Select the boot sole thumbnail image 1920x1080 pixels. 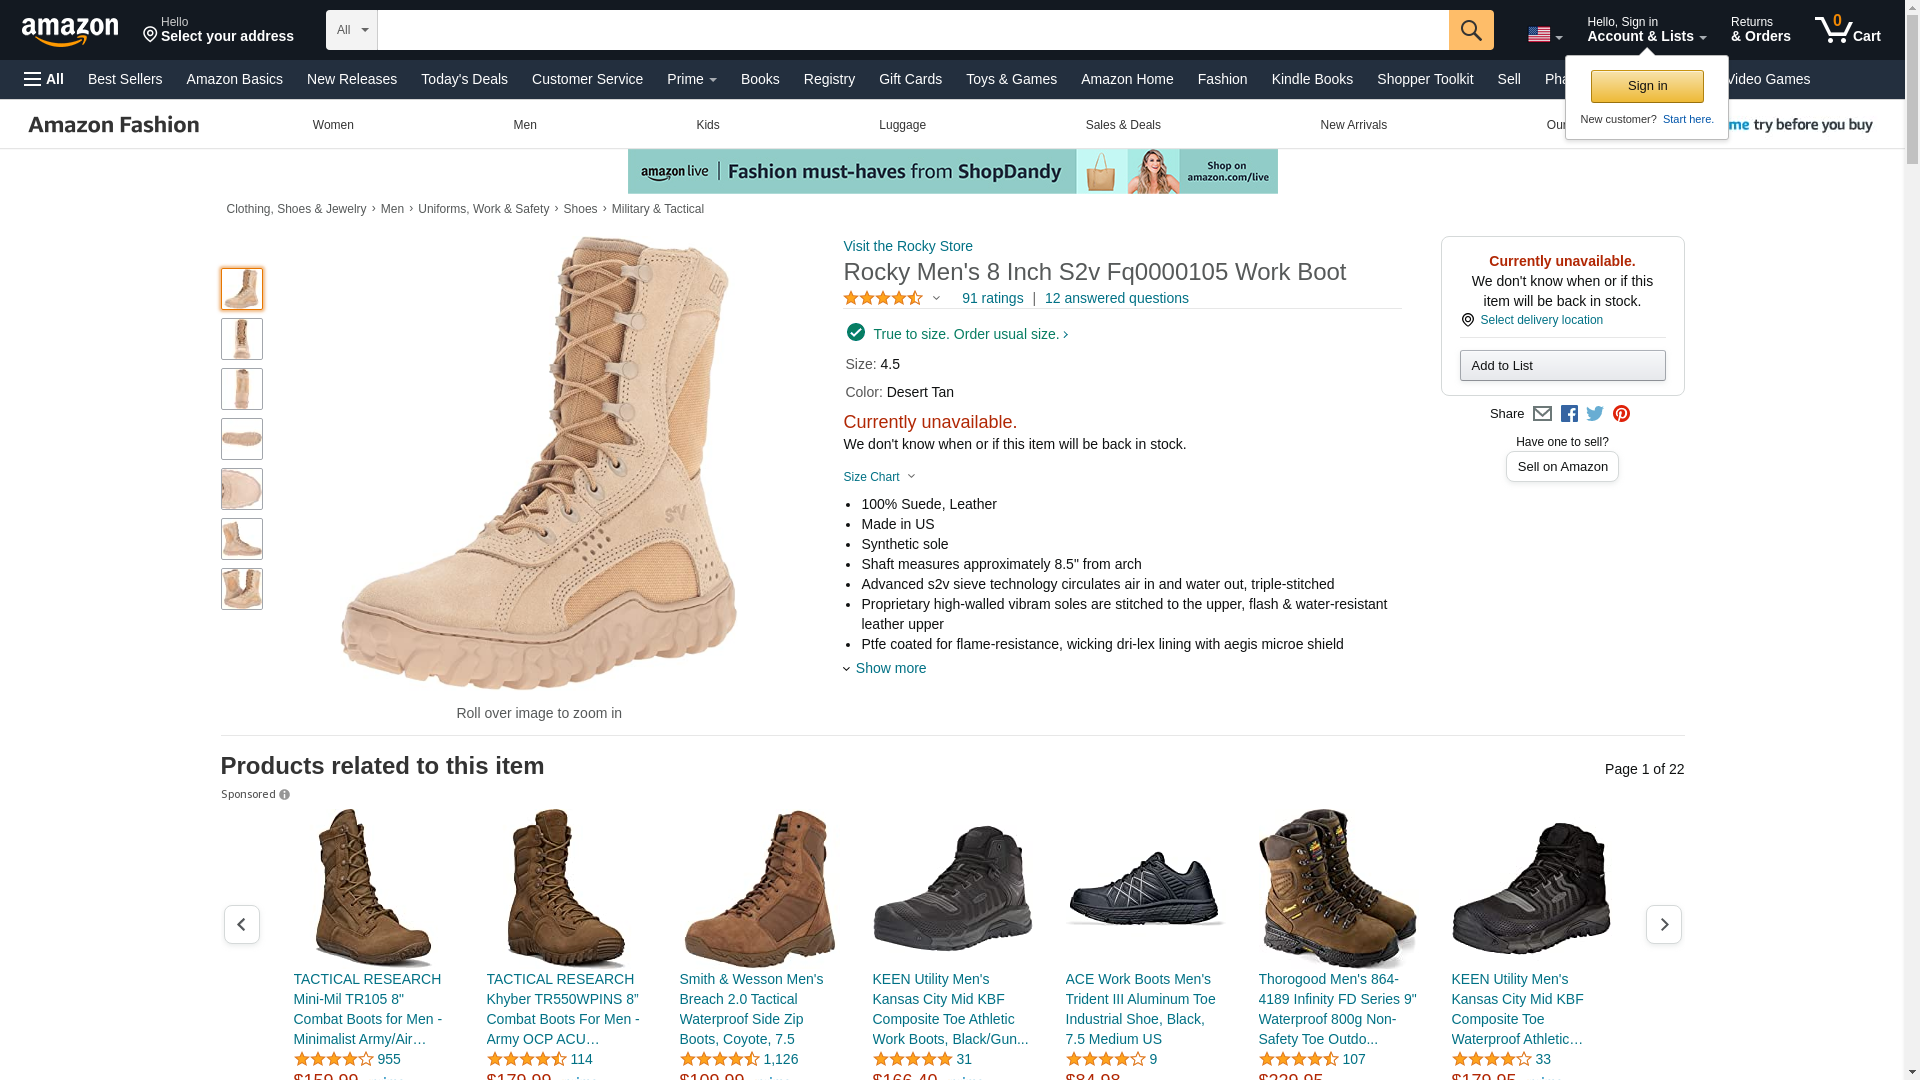point(241,439)
